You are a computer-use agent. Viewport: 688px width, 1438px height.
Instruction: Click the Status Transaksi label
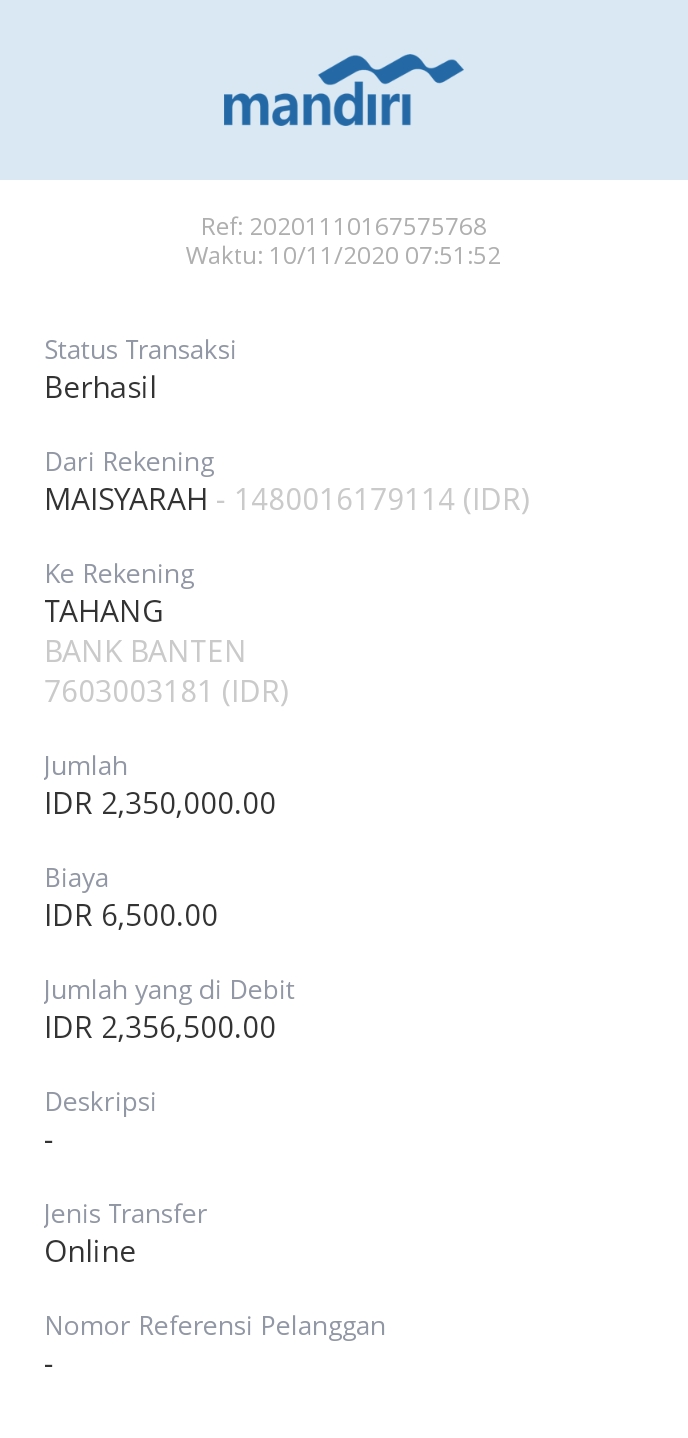[x=140, y=350]
